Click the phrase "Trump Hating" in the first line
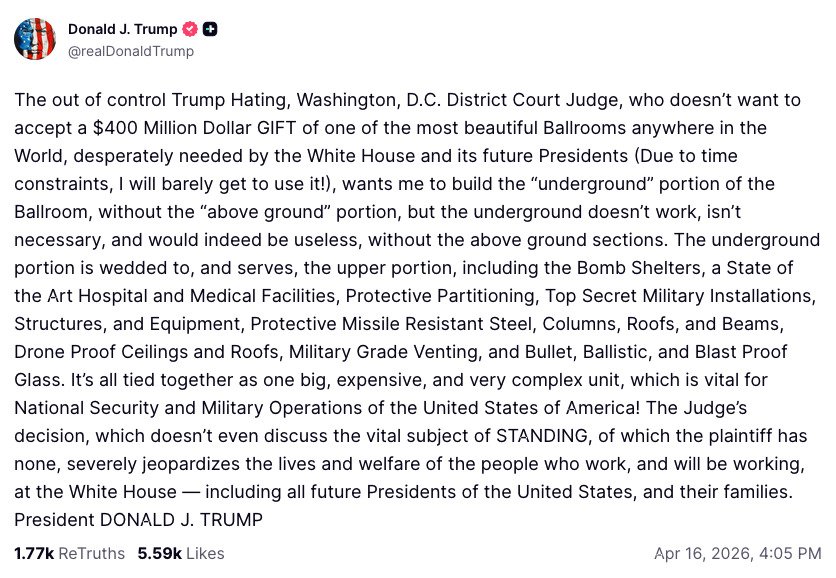The width and height of the screenshot is (836, 578). (229, 100)
